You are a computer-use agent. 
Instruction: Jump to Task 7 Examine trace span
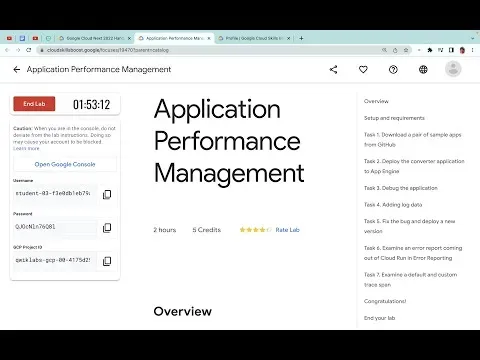coord(410,280)
